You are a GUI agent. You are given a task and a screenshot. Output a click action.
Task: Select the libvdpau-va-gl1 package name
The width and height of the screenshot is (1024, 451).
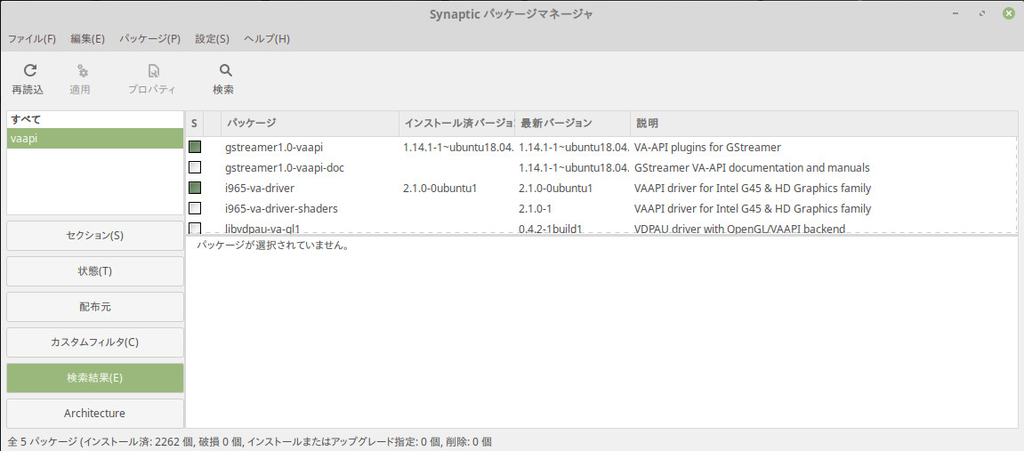pos(262,228)
